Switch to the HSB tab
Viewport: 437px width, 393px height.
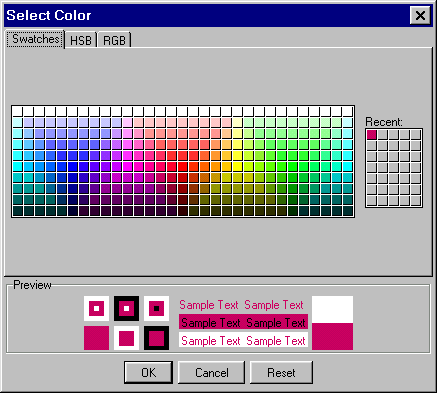click(81, 40)
